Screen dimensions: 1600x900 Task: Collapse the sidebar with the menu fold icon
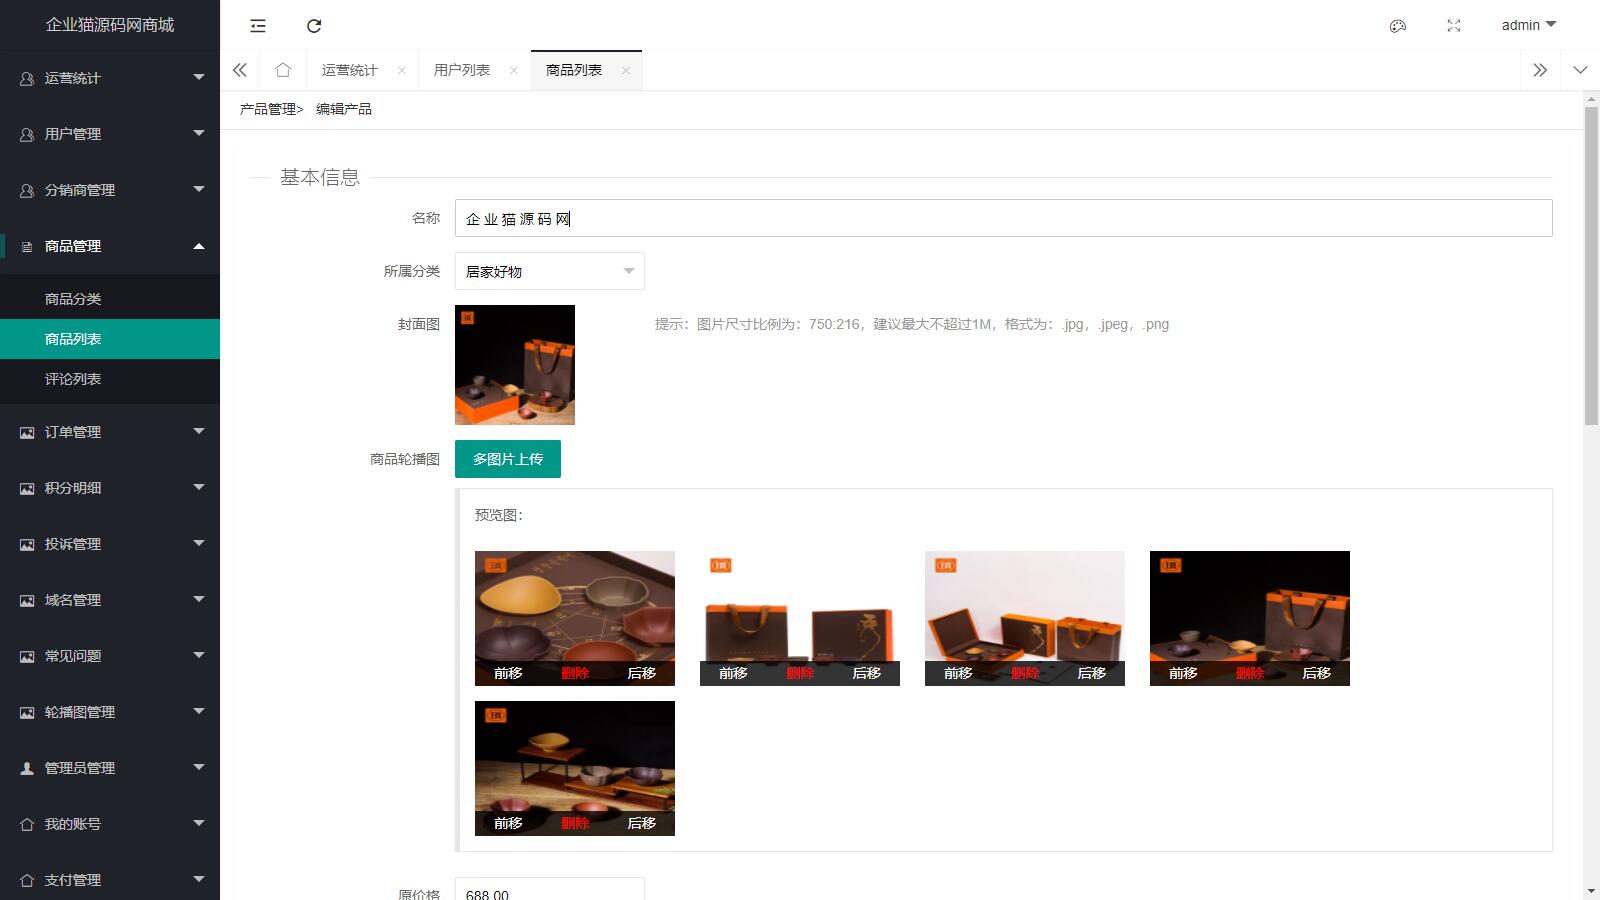(x=258, y=26)
